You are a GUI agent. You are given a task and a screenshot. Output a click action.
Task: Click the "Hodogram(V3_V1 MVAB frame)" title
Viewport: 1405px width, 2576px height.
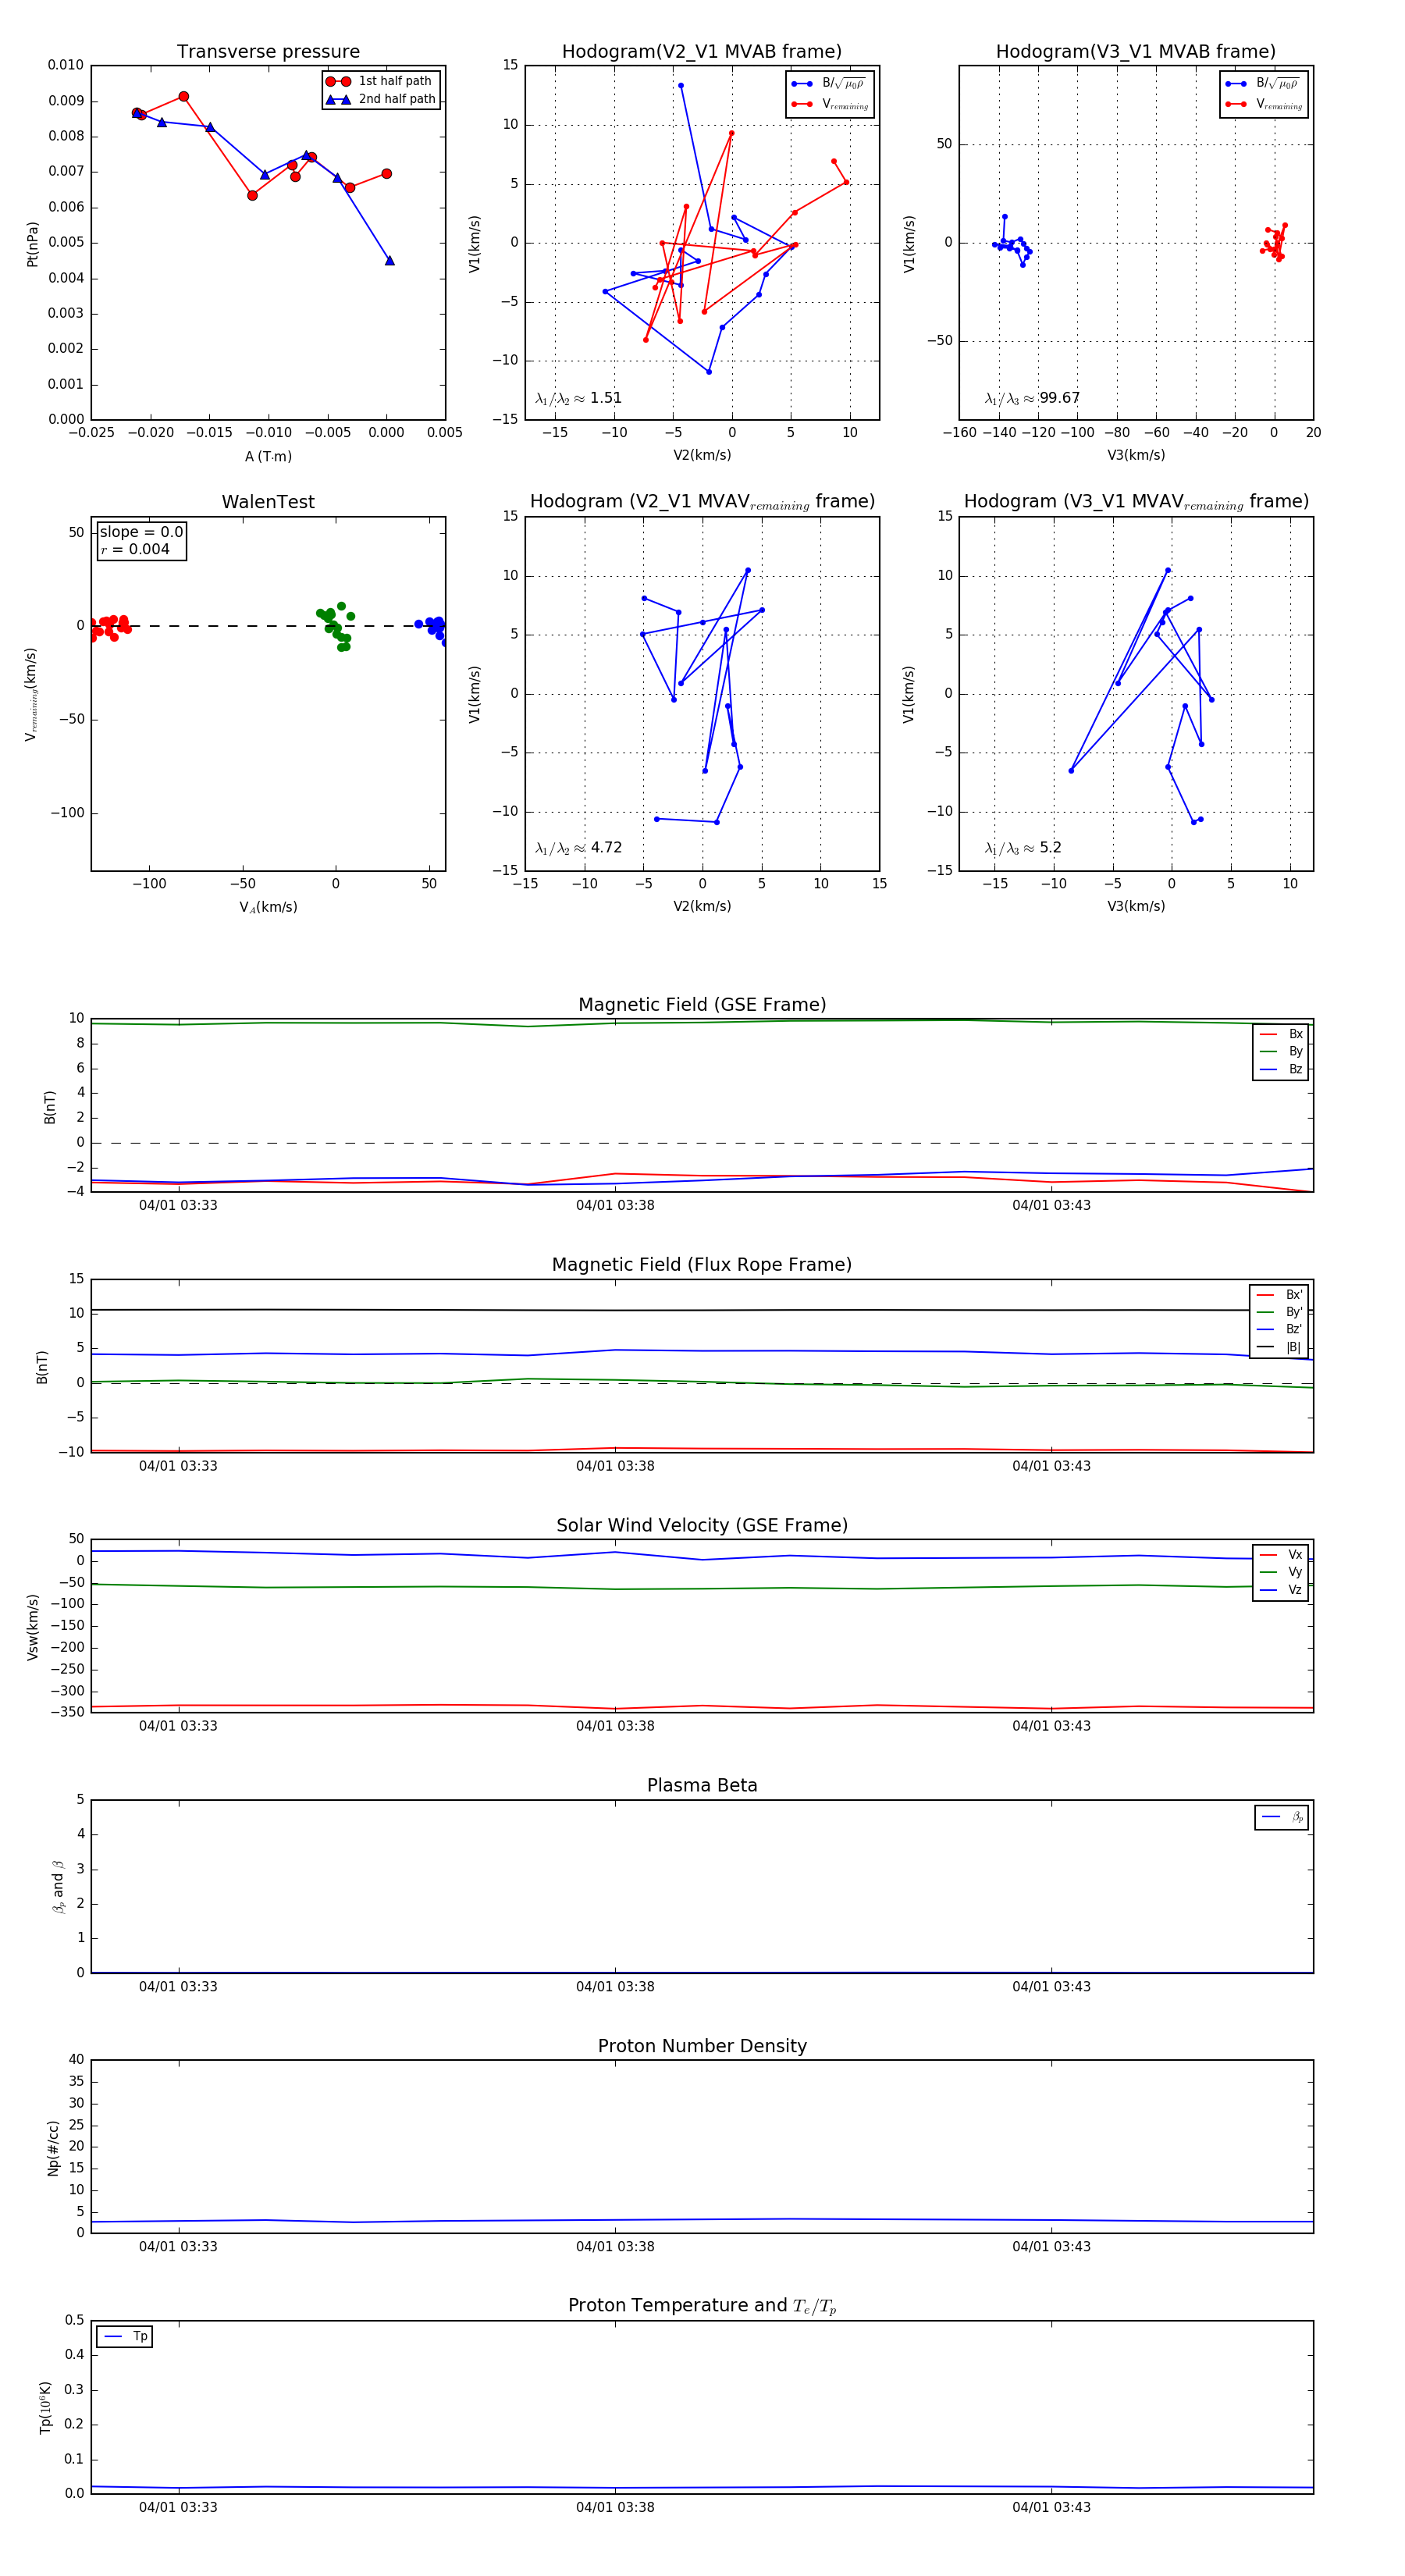[1136, 52]
